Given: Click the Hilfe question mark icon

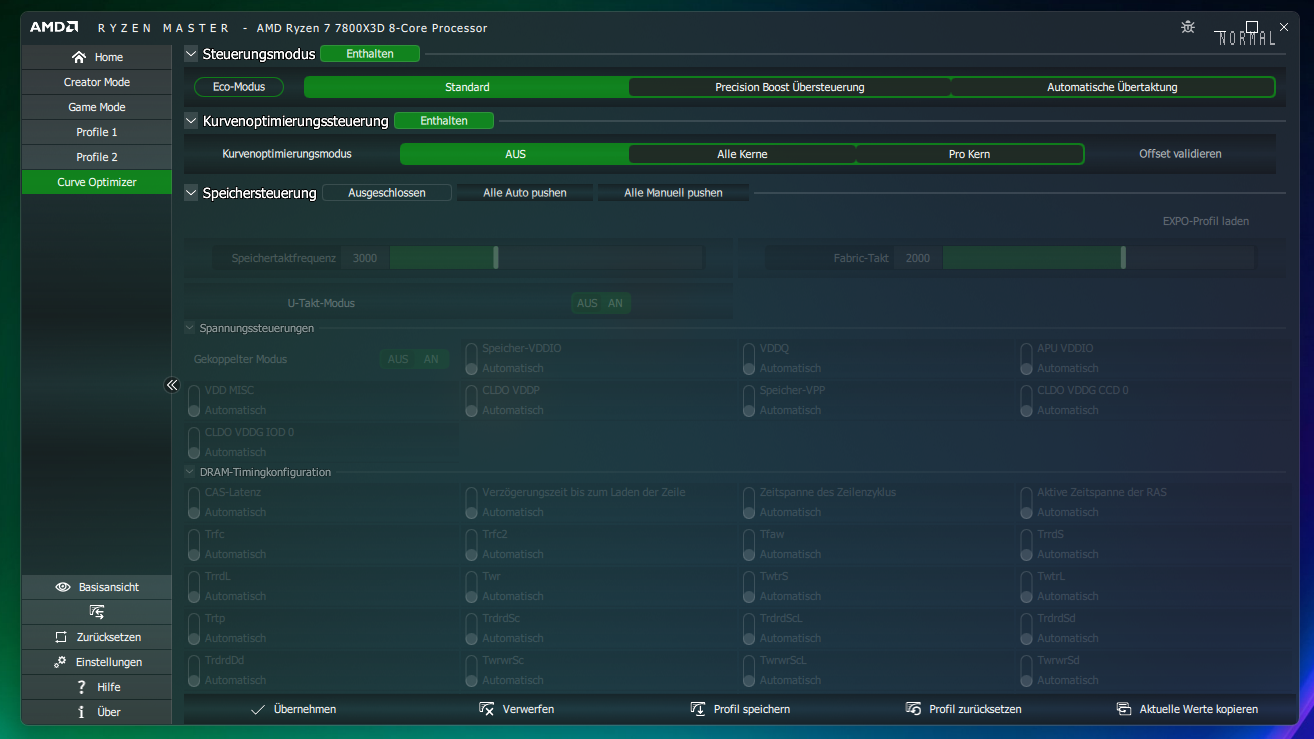Looking at the screenshot, I should coord(81,687).
